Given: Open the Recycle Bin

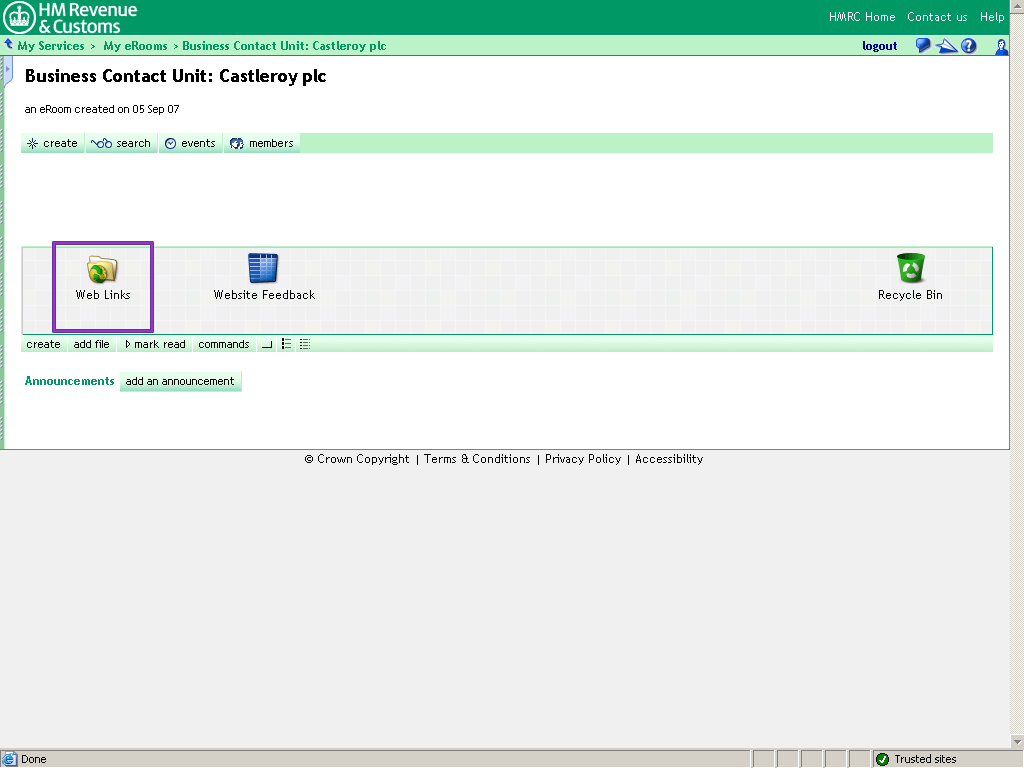Looking at the screenshot, I should pos(909,268).
